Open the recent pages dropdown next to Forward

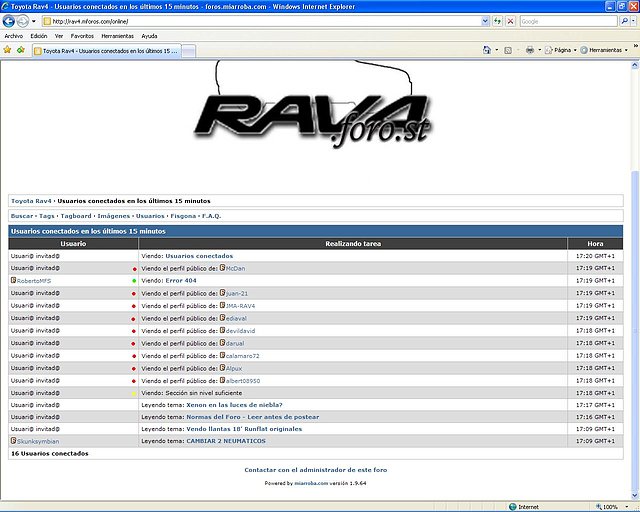pos(34,21)
